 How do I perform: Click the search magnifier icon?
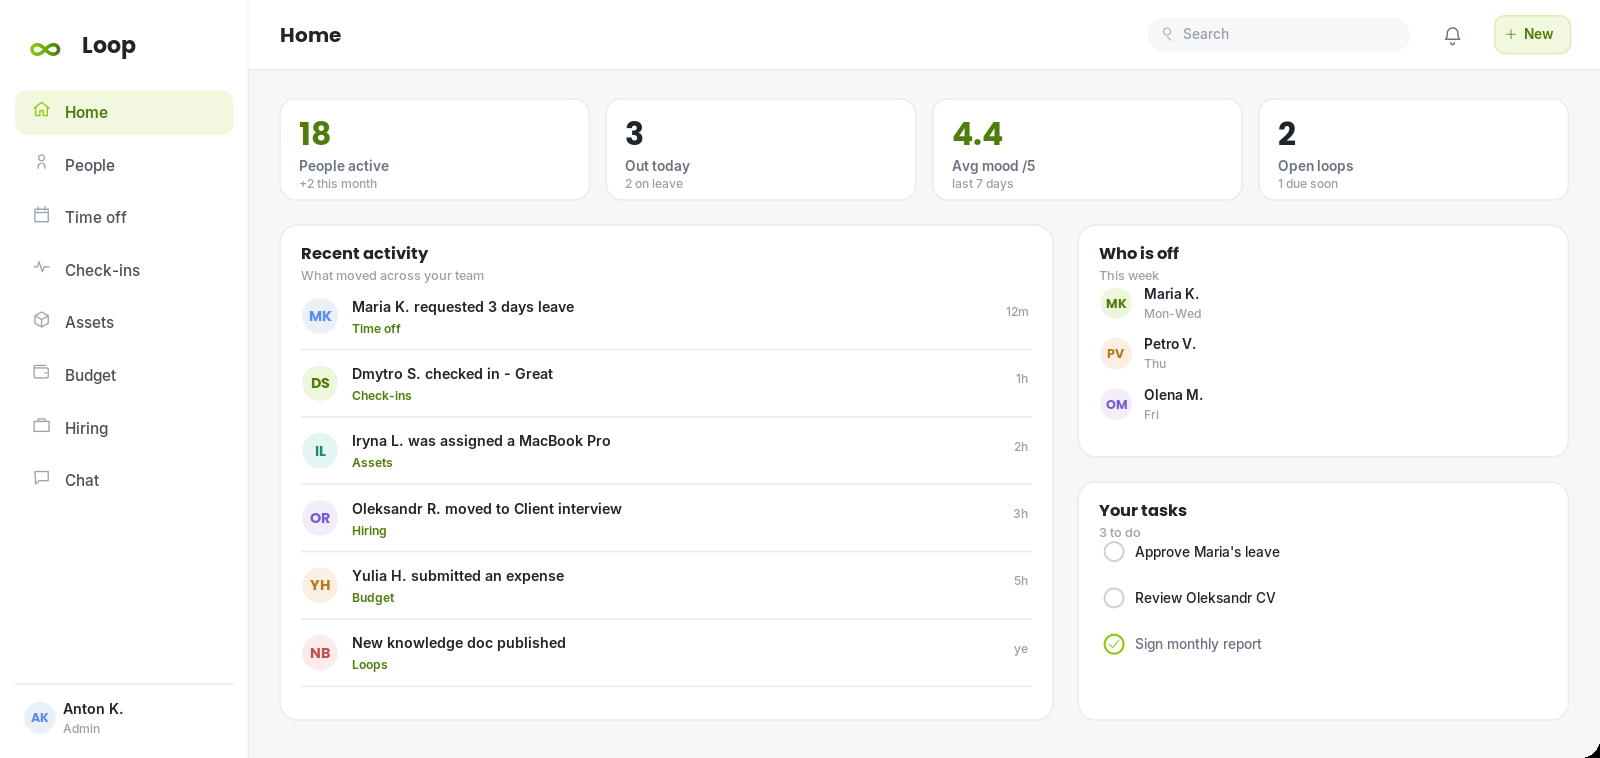[1167, 34]
